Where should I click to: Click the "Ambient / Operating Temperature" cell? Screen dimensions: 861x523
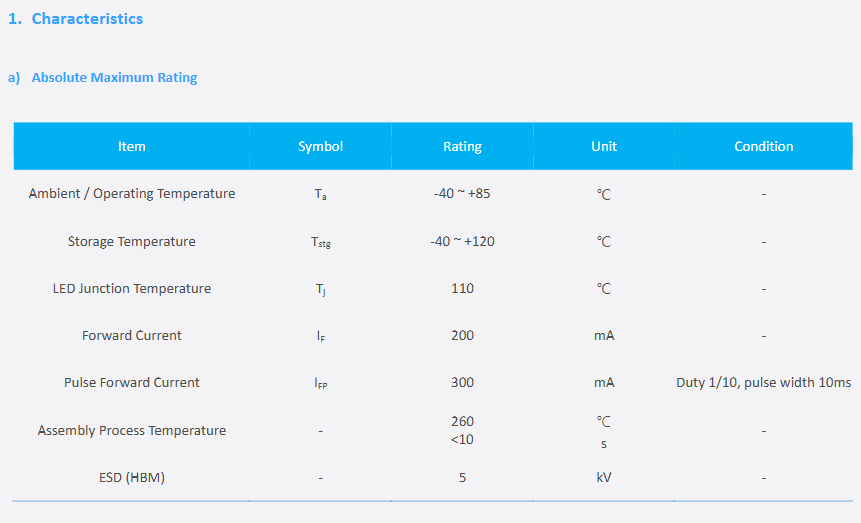click(132, 194)
